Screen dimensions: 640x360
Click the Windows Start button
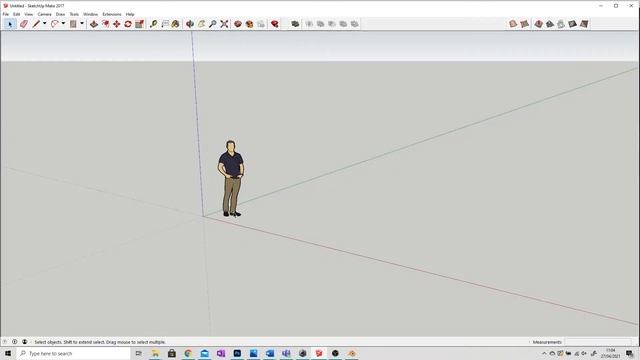tap(8, 353)
